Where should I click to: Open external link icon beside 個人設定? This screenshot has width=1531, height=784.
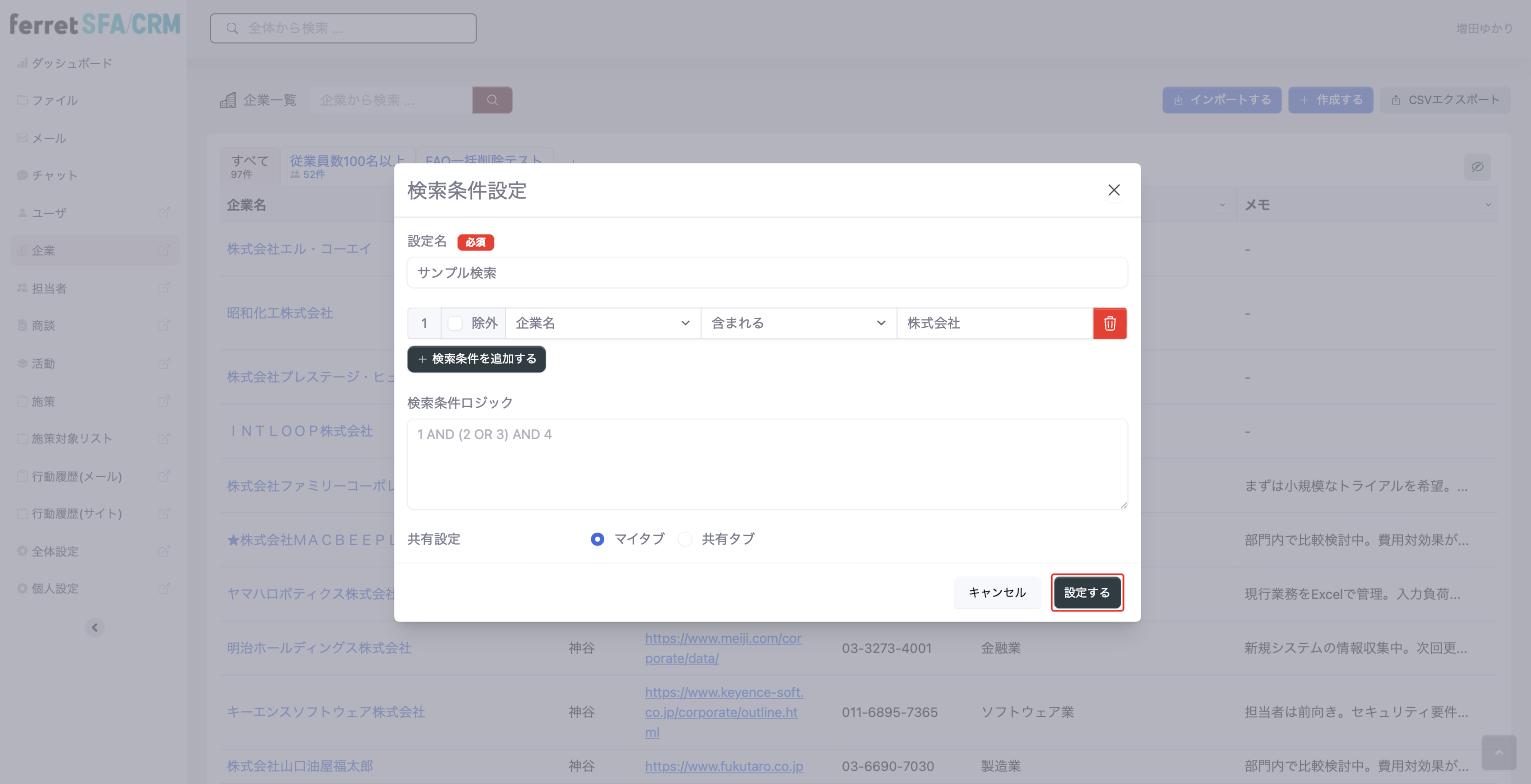pos(165,588)
